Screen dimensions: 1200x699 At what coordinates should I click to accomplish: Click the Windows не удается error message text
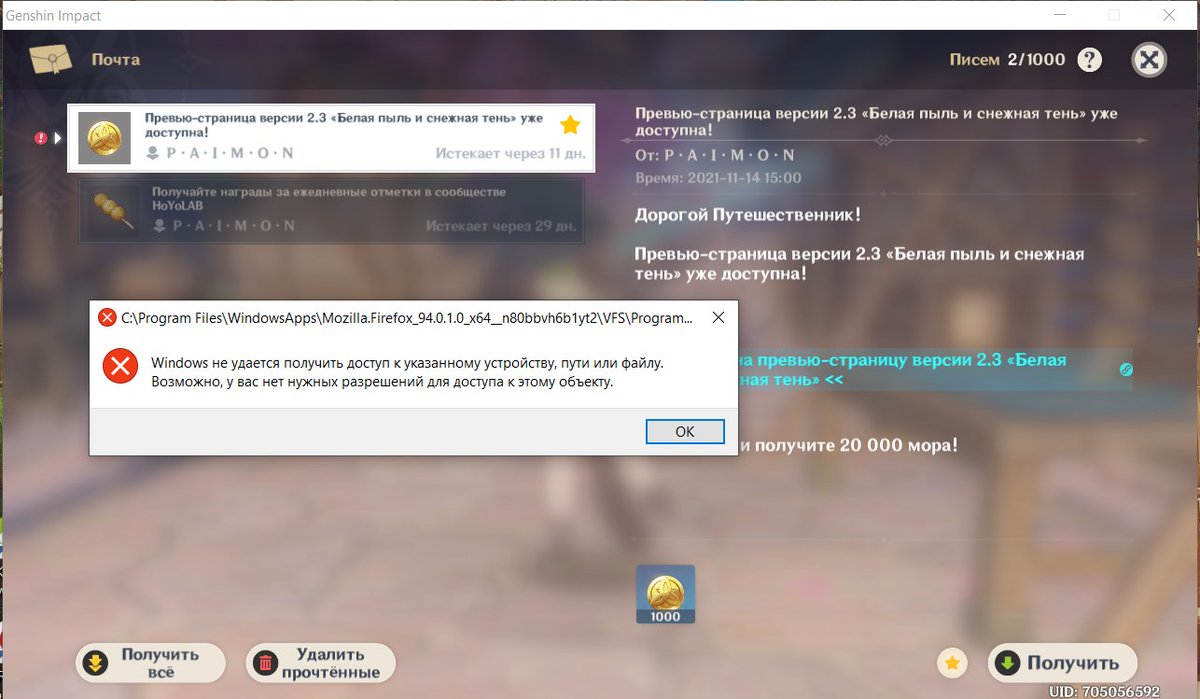(406, 372)
